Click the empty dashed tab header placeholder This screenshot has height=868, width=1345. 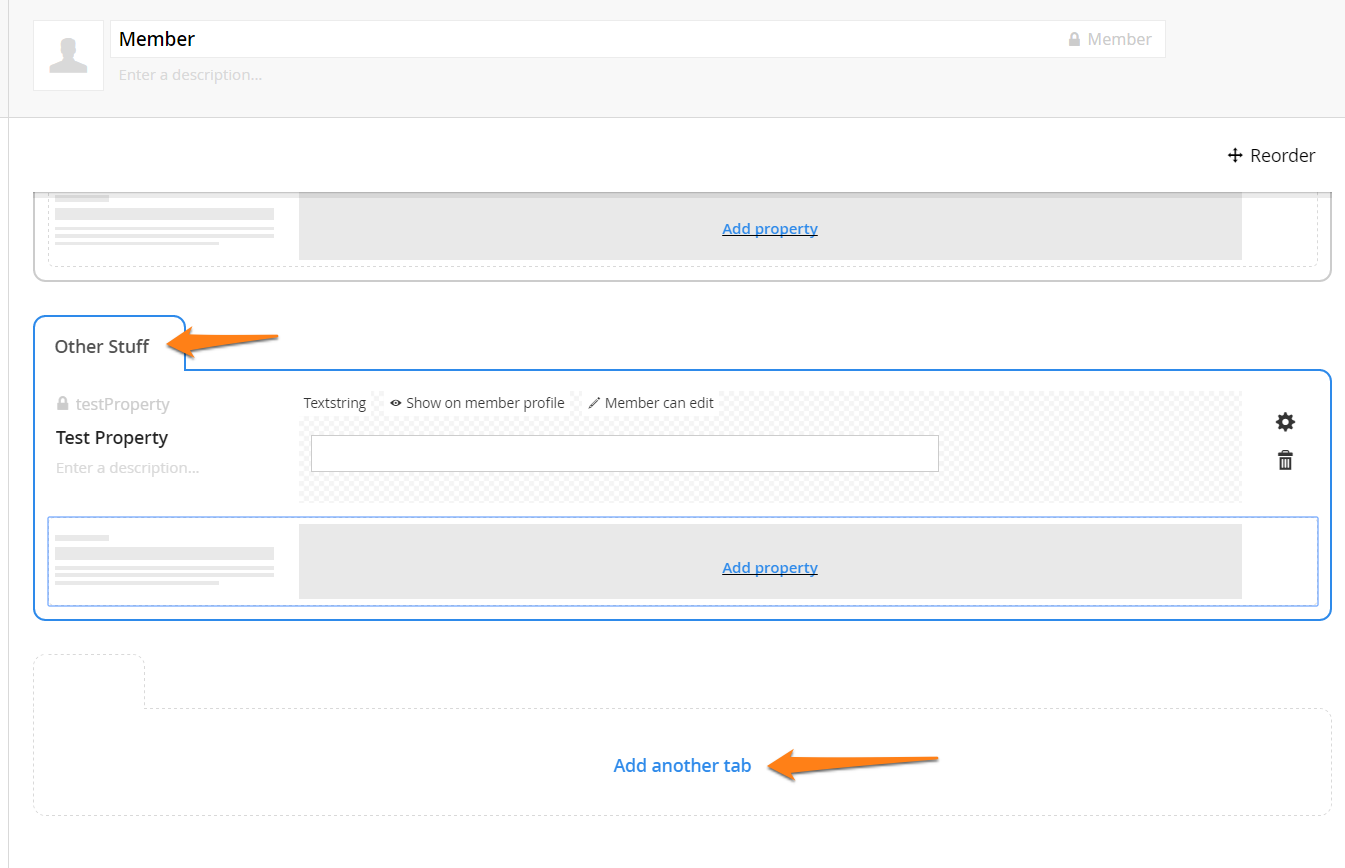(89, 681)
